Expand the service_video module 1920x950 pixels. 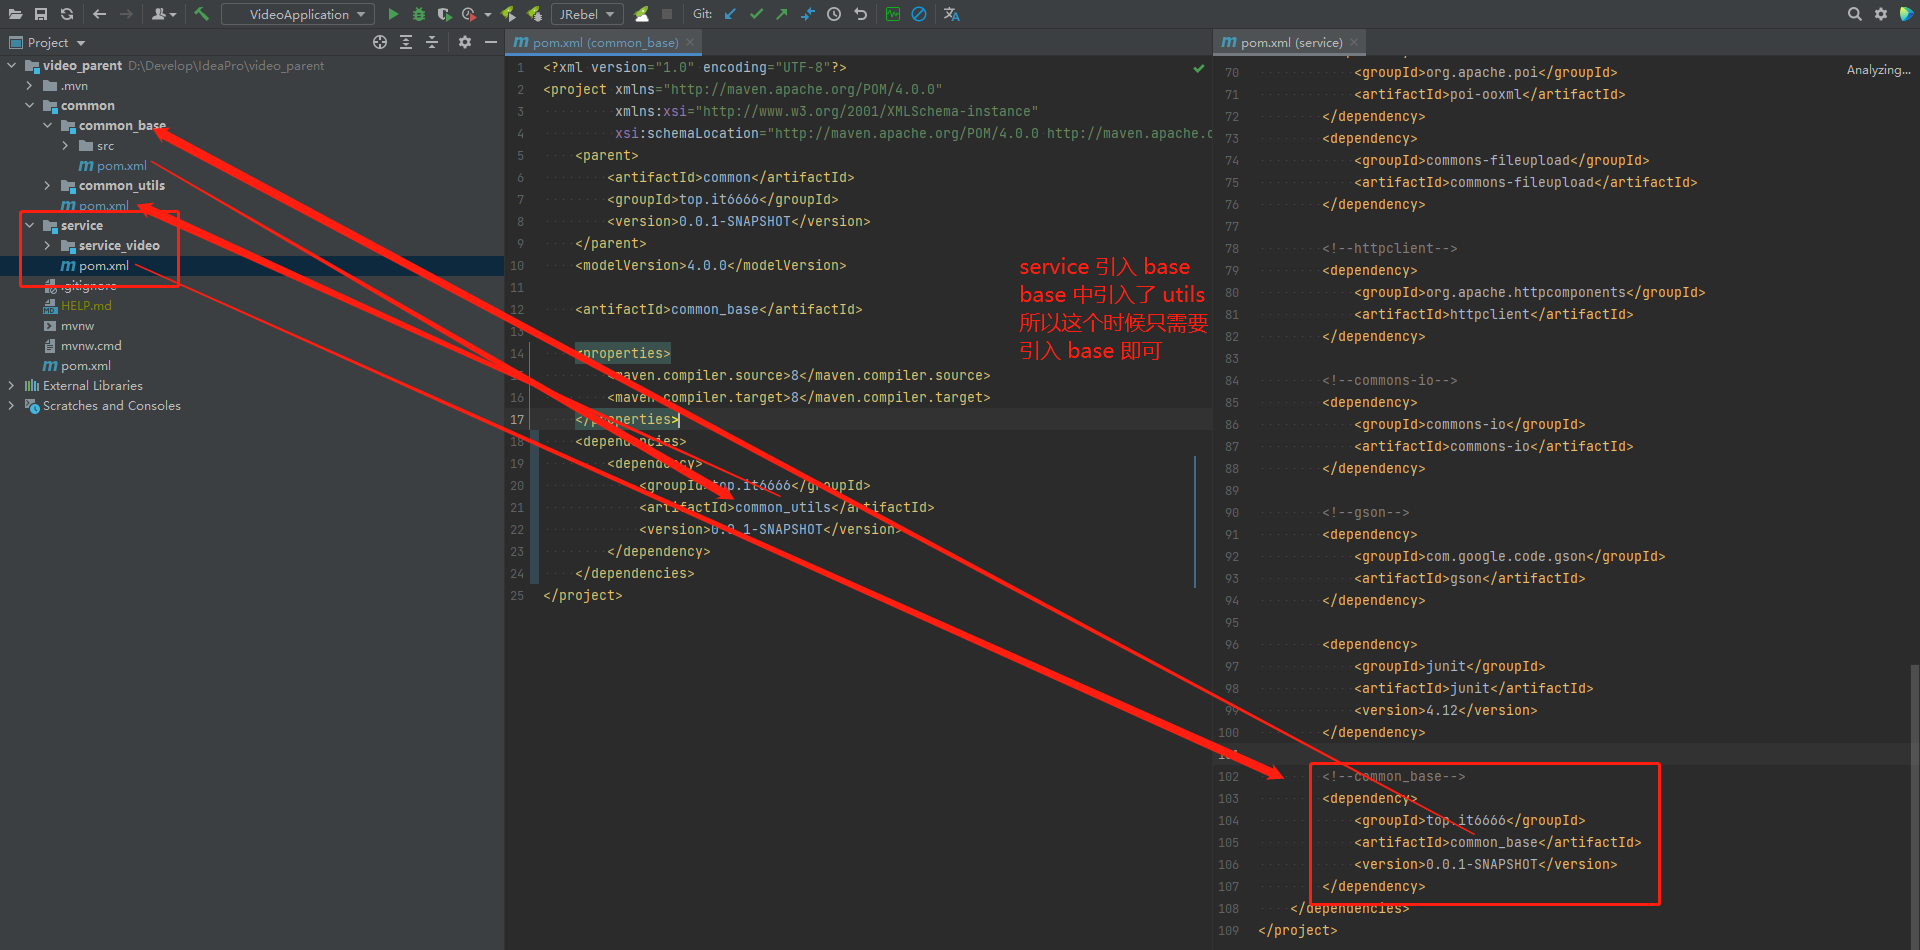(x=48, y=246)
